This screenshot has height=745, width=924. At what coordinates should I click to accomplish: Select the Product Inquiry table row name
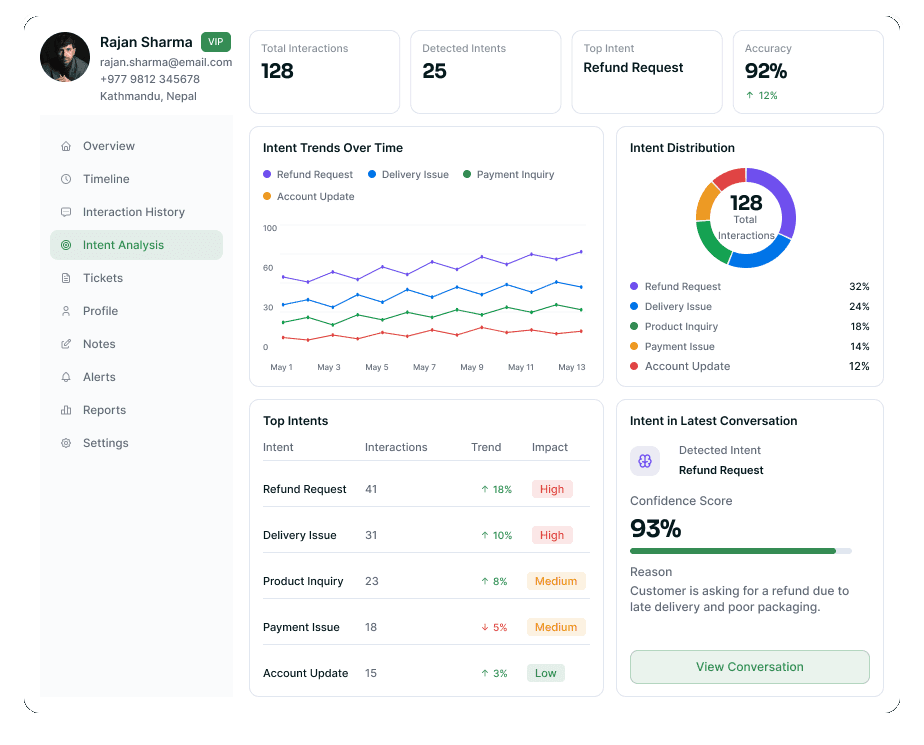(303, 581)
